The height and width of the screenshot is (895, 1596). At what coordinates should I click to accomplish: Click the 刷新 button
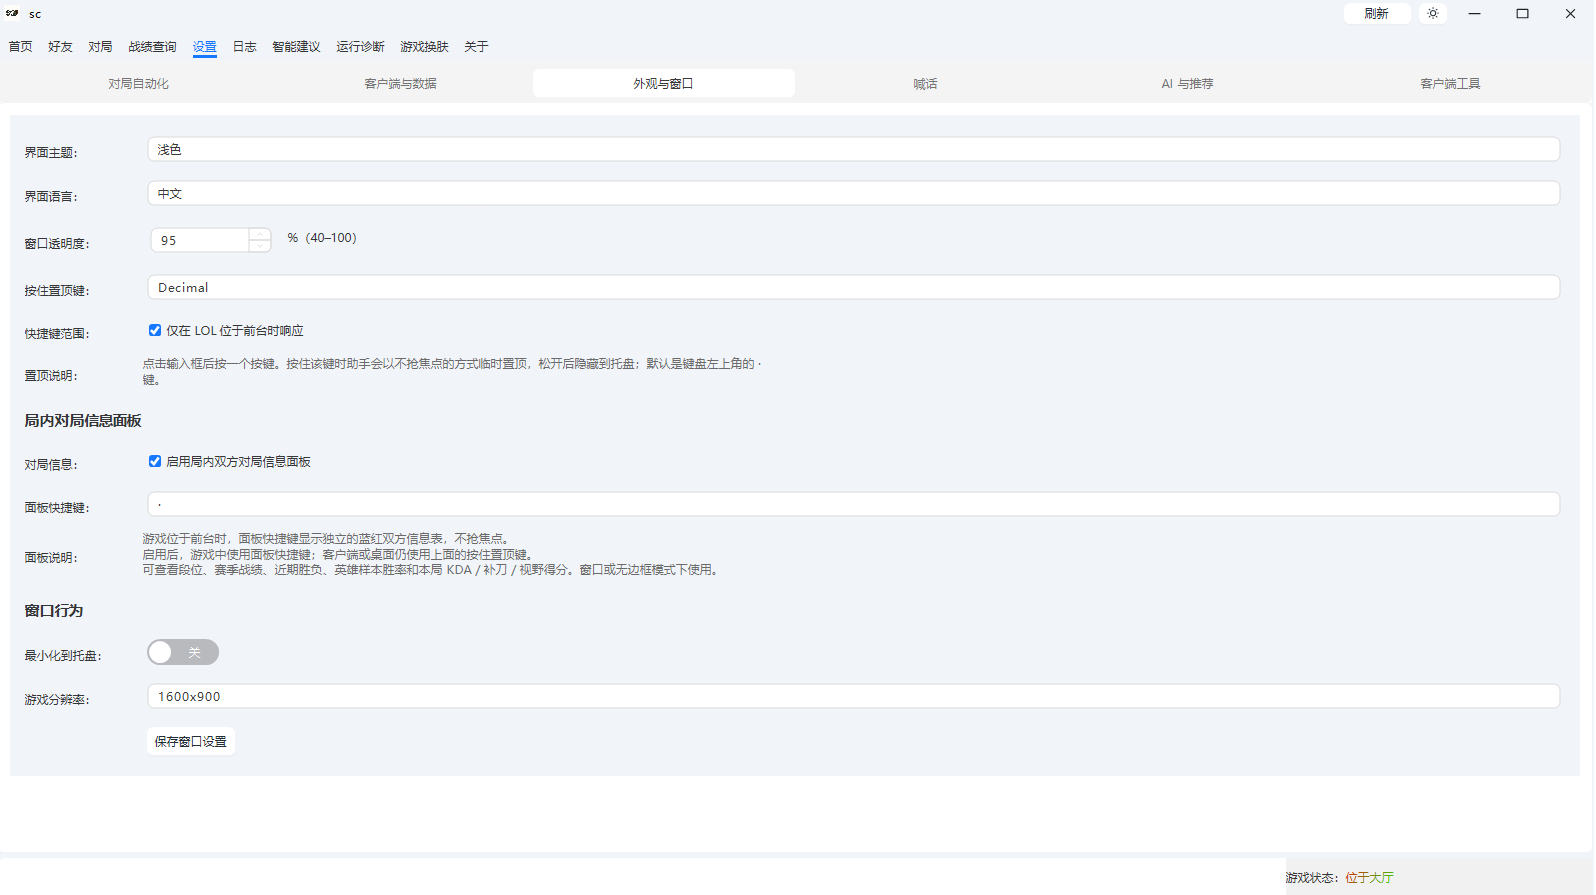click(x=1377, y=13)
